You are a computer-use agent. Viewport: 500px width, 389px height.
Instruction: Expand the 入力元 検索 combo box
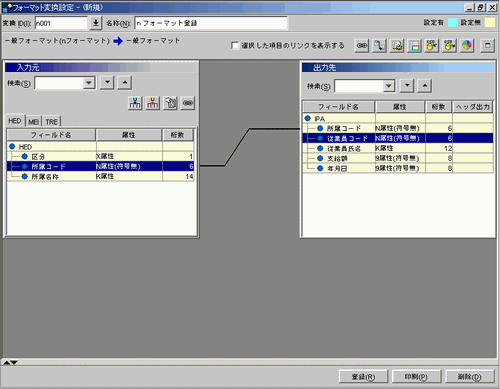click(89, 83)
